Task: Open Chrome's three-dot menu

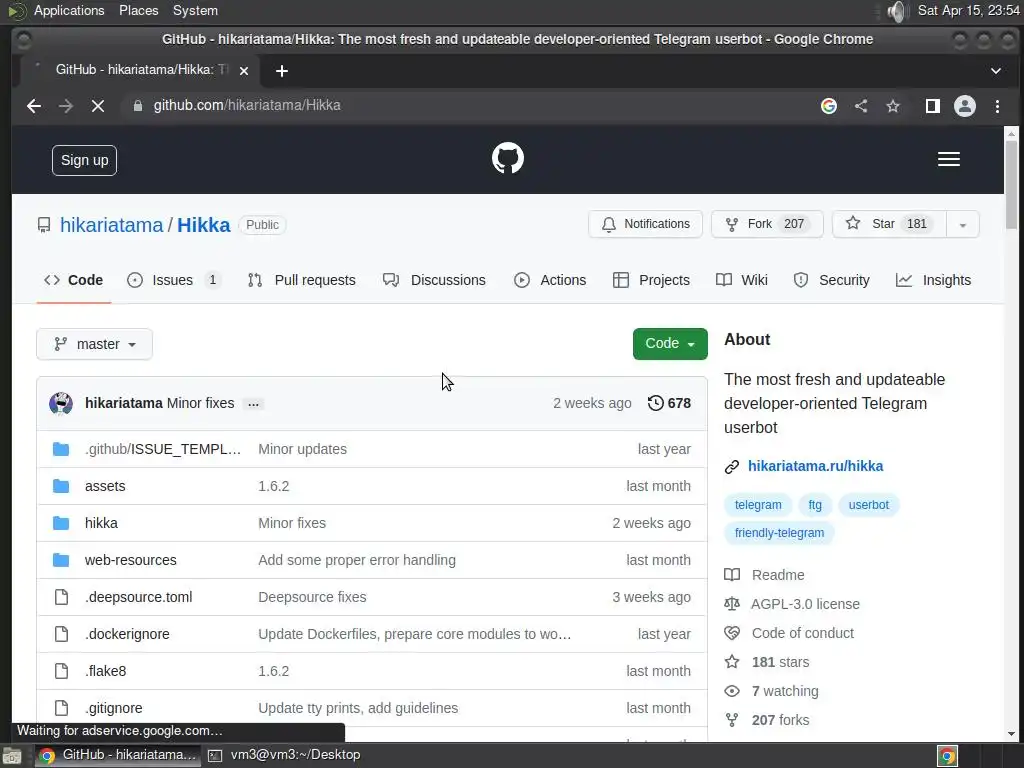Action: [997, 106]
